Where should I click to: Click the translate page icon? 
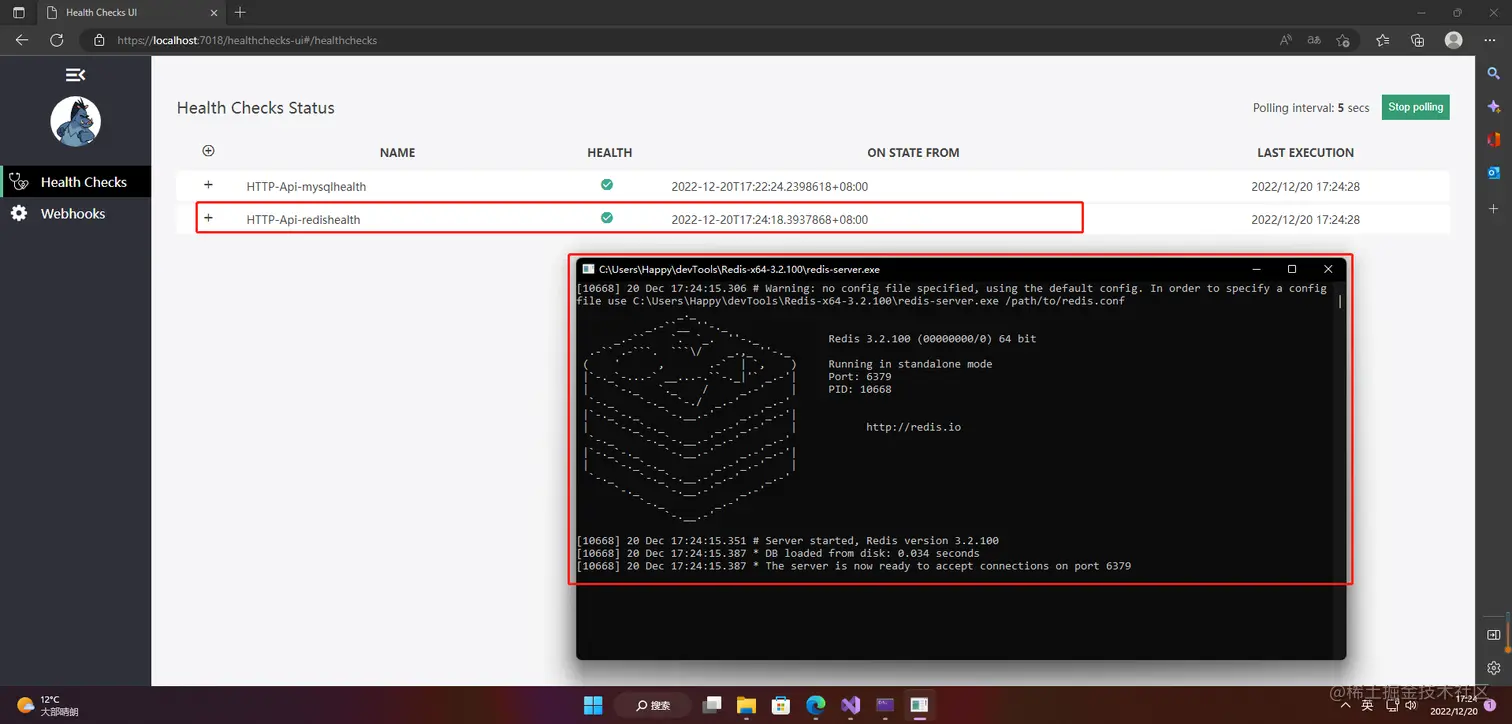click(x=1314, y=40)
